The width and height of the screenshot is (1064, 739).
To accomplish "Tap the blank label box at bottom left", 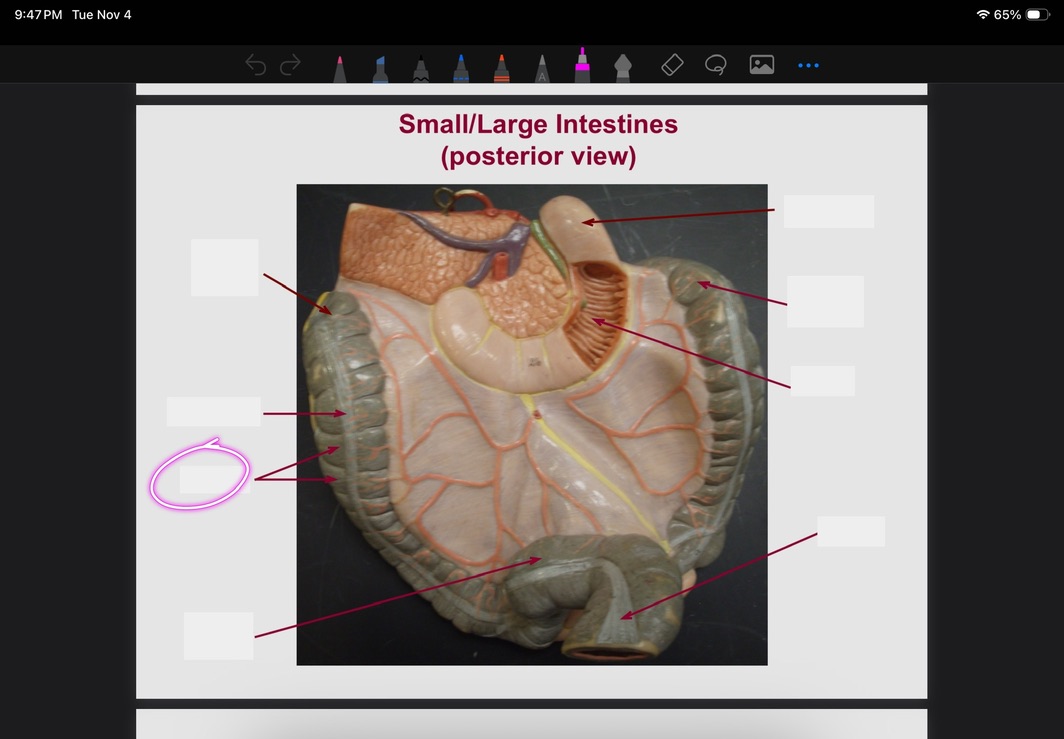I will (x=218, y=636).
